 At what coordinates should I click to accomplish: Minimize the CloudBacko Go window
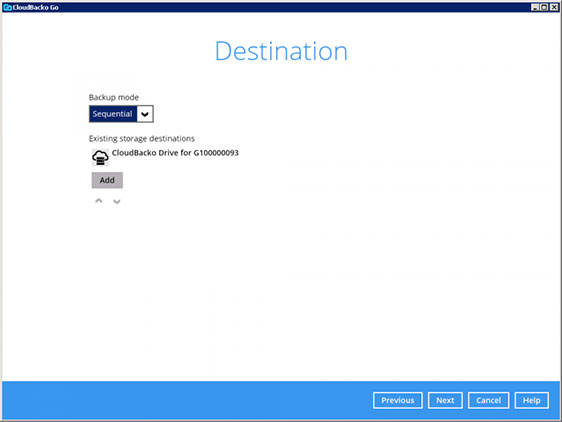pos(535,7)
